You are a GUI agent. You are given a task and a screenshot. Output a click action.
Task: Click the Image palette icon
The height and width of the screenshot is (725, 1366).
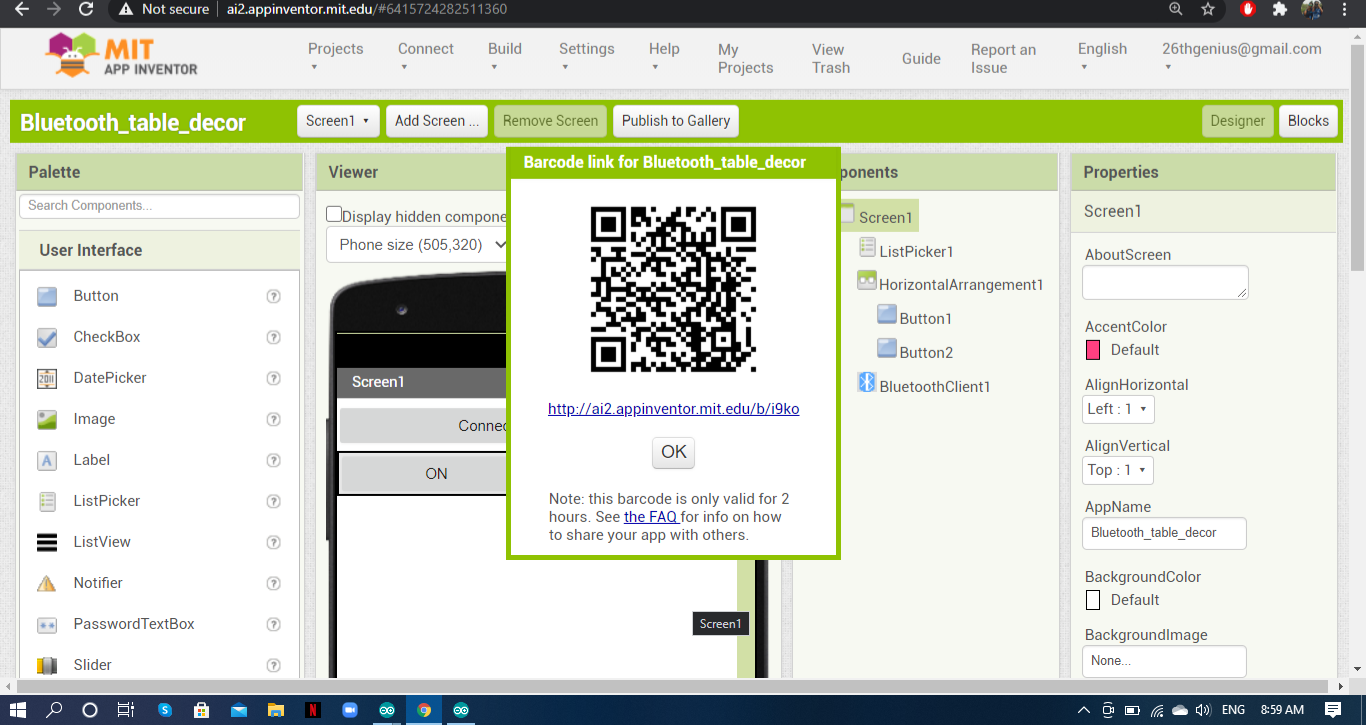47,419
